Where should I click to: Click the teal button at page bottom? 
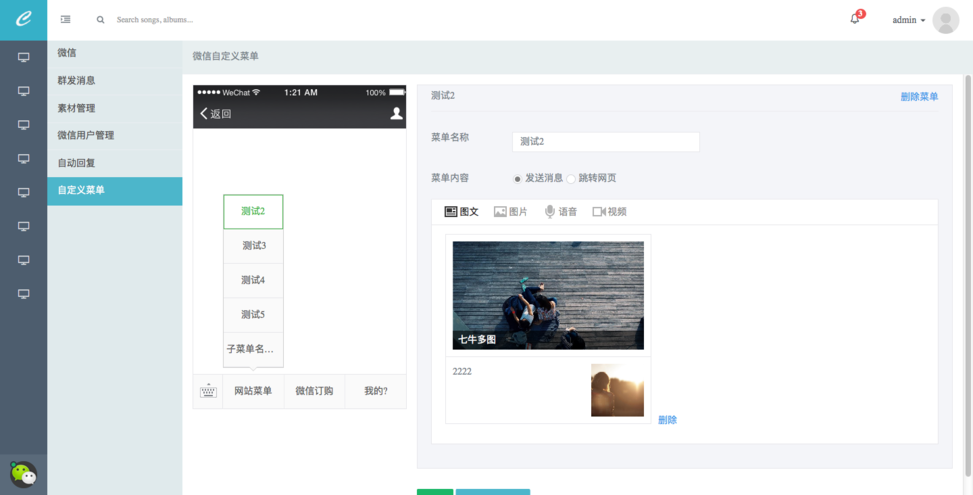tap(493, 492)
